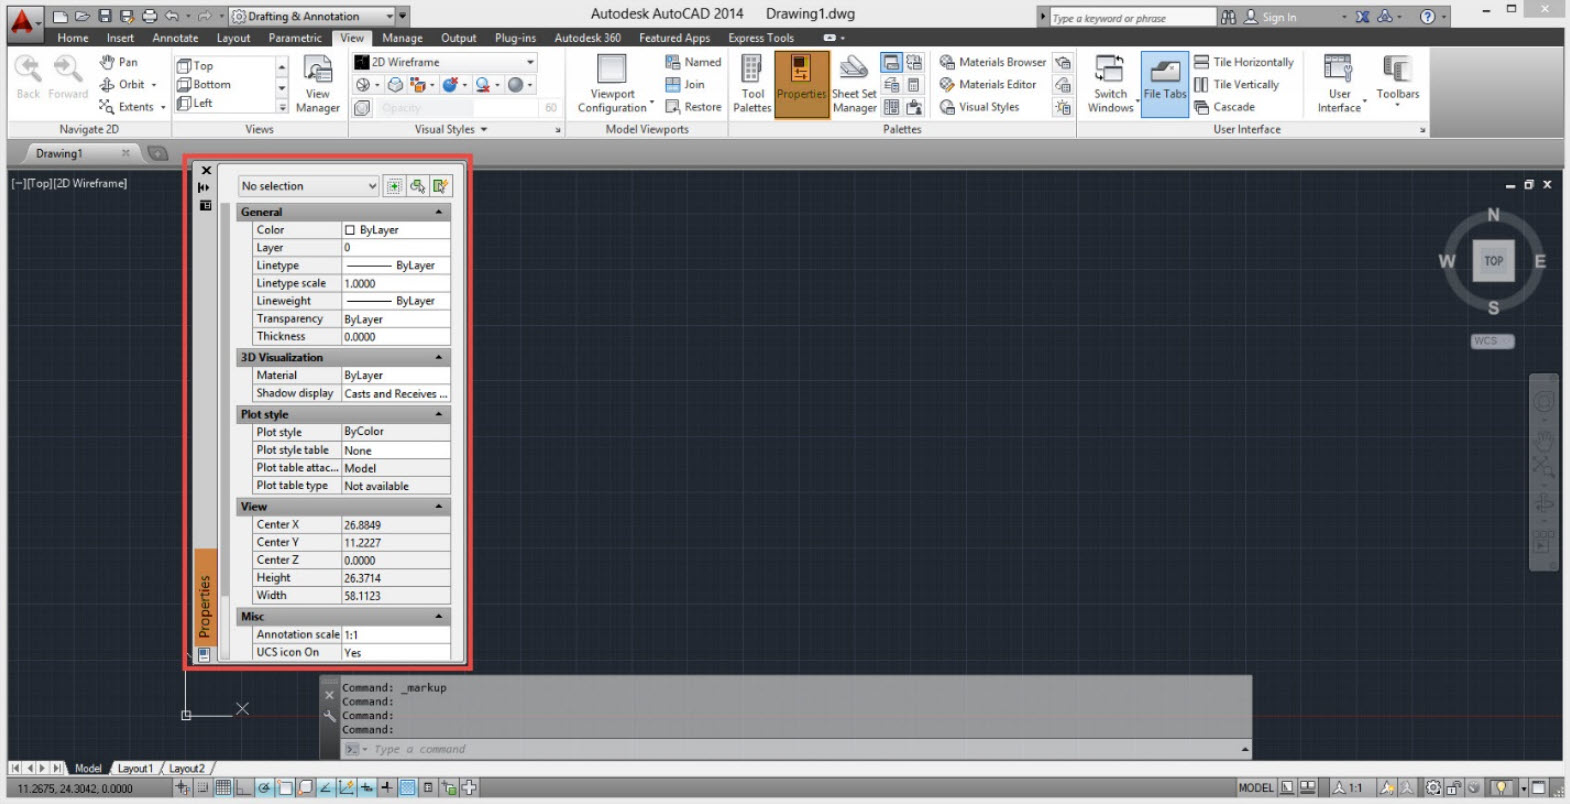
Task: Toggle lineweight display in status bar
Action: (387, 788)
